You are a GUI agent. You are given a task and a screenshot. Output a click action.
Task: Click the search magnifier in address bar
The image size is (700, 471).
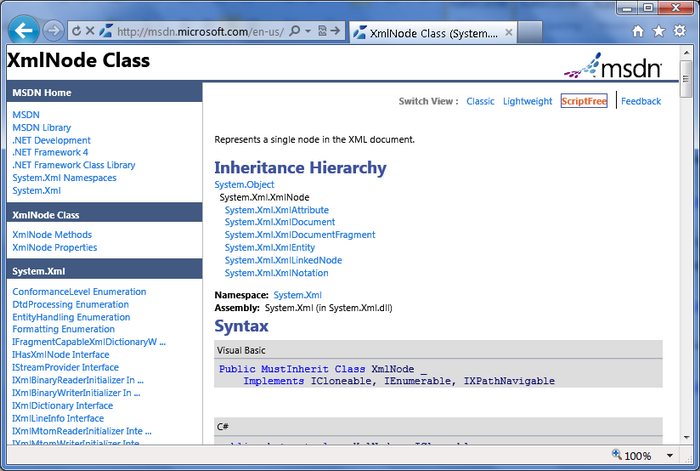[x=295, y=31]
